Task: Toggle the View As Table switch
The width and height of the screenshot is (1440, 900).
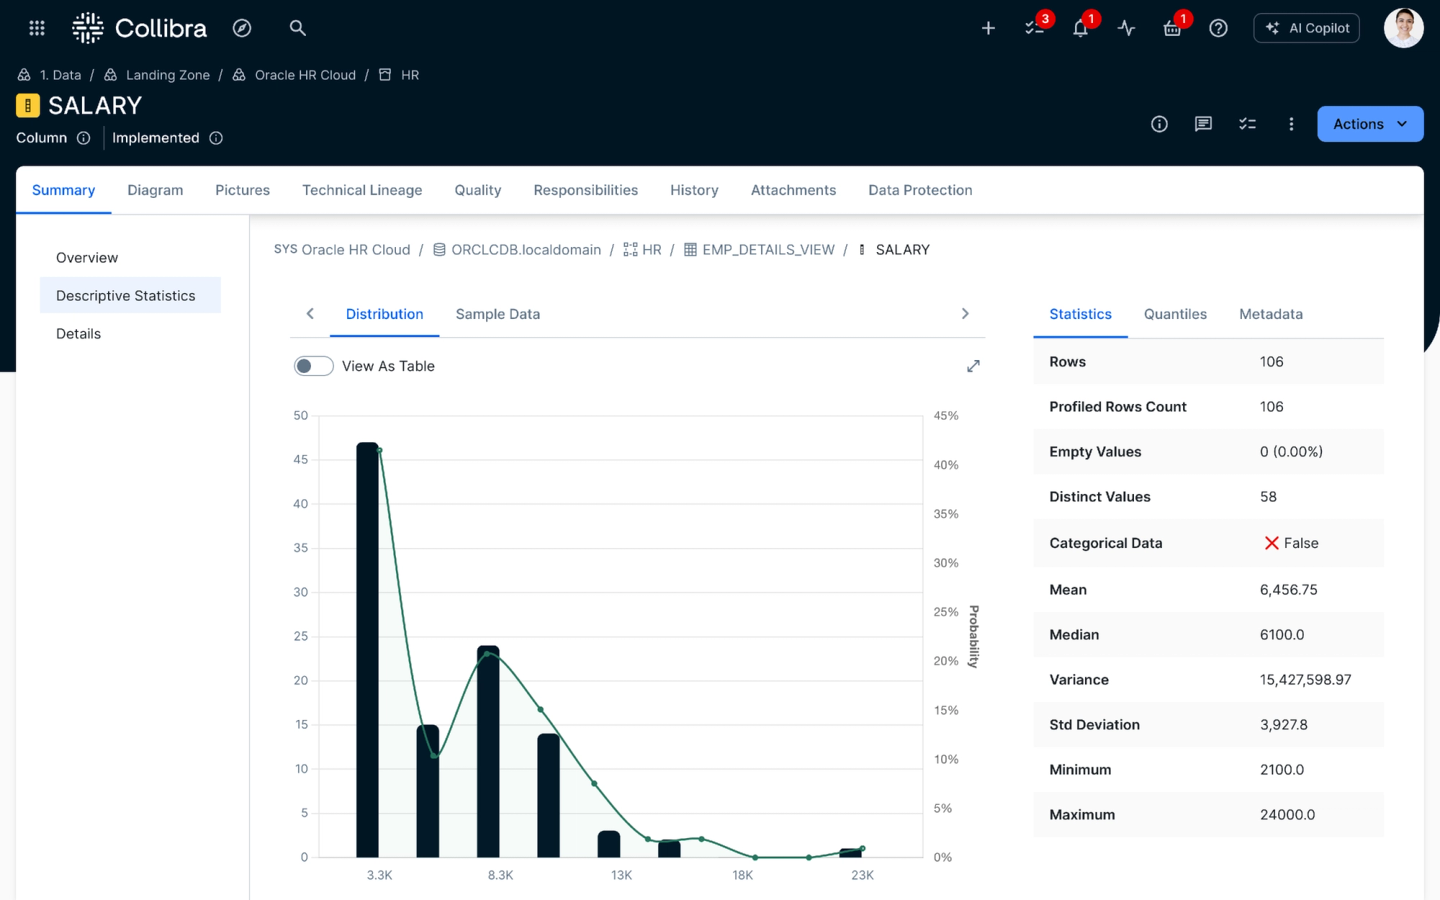Action: [x=313, y=366]
